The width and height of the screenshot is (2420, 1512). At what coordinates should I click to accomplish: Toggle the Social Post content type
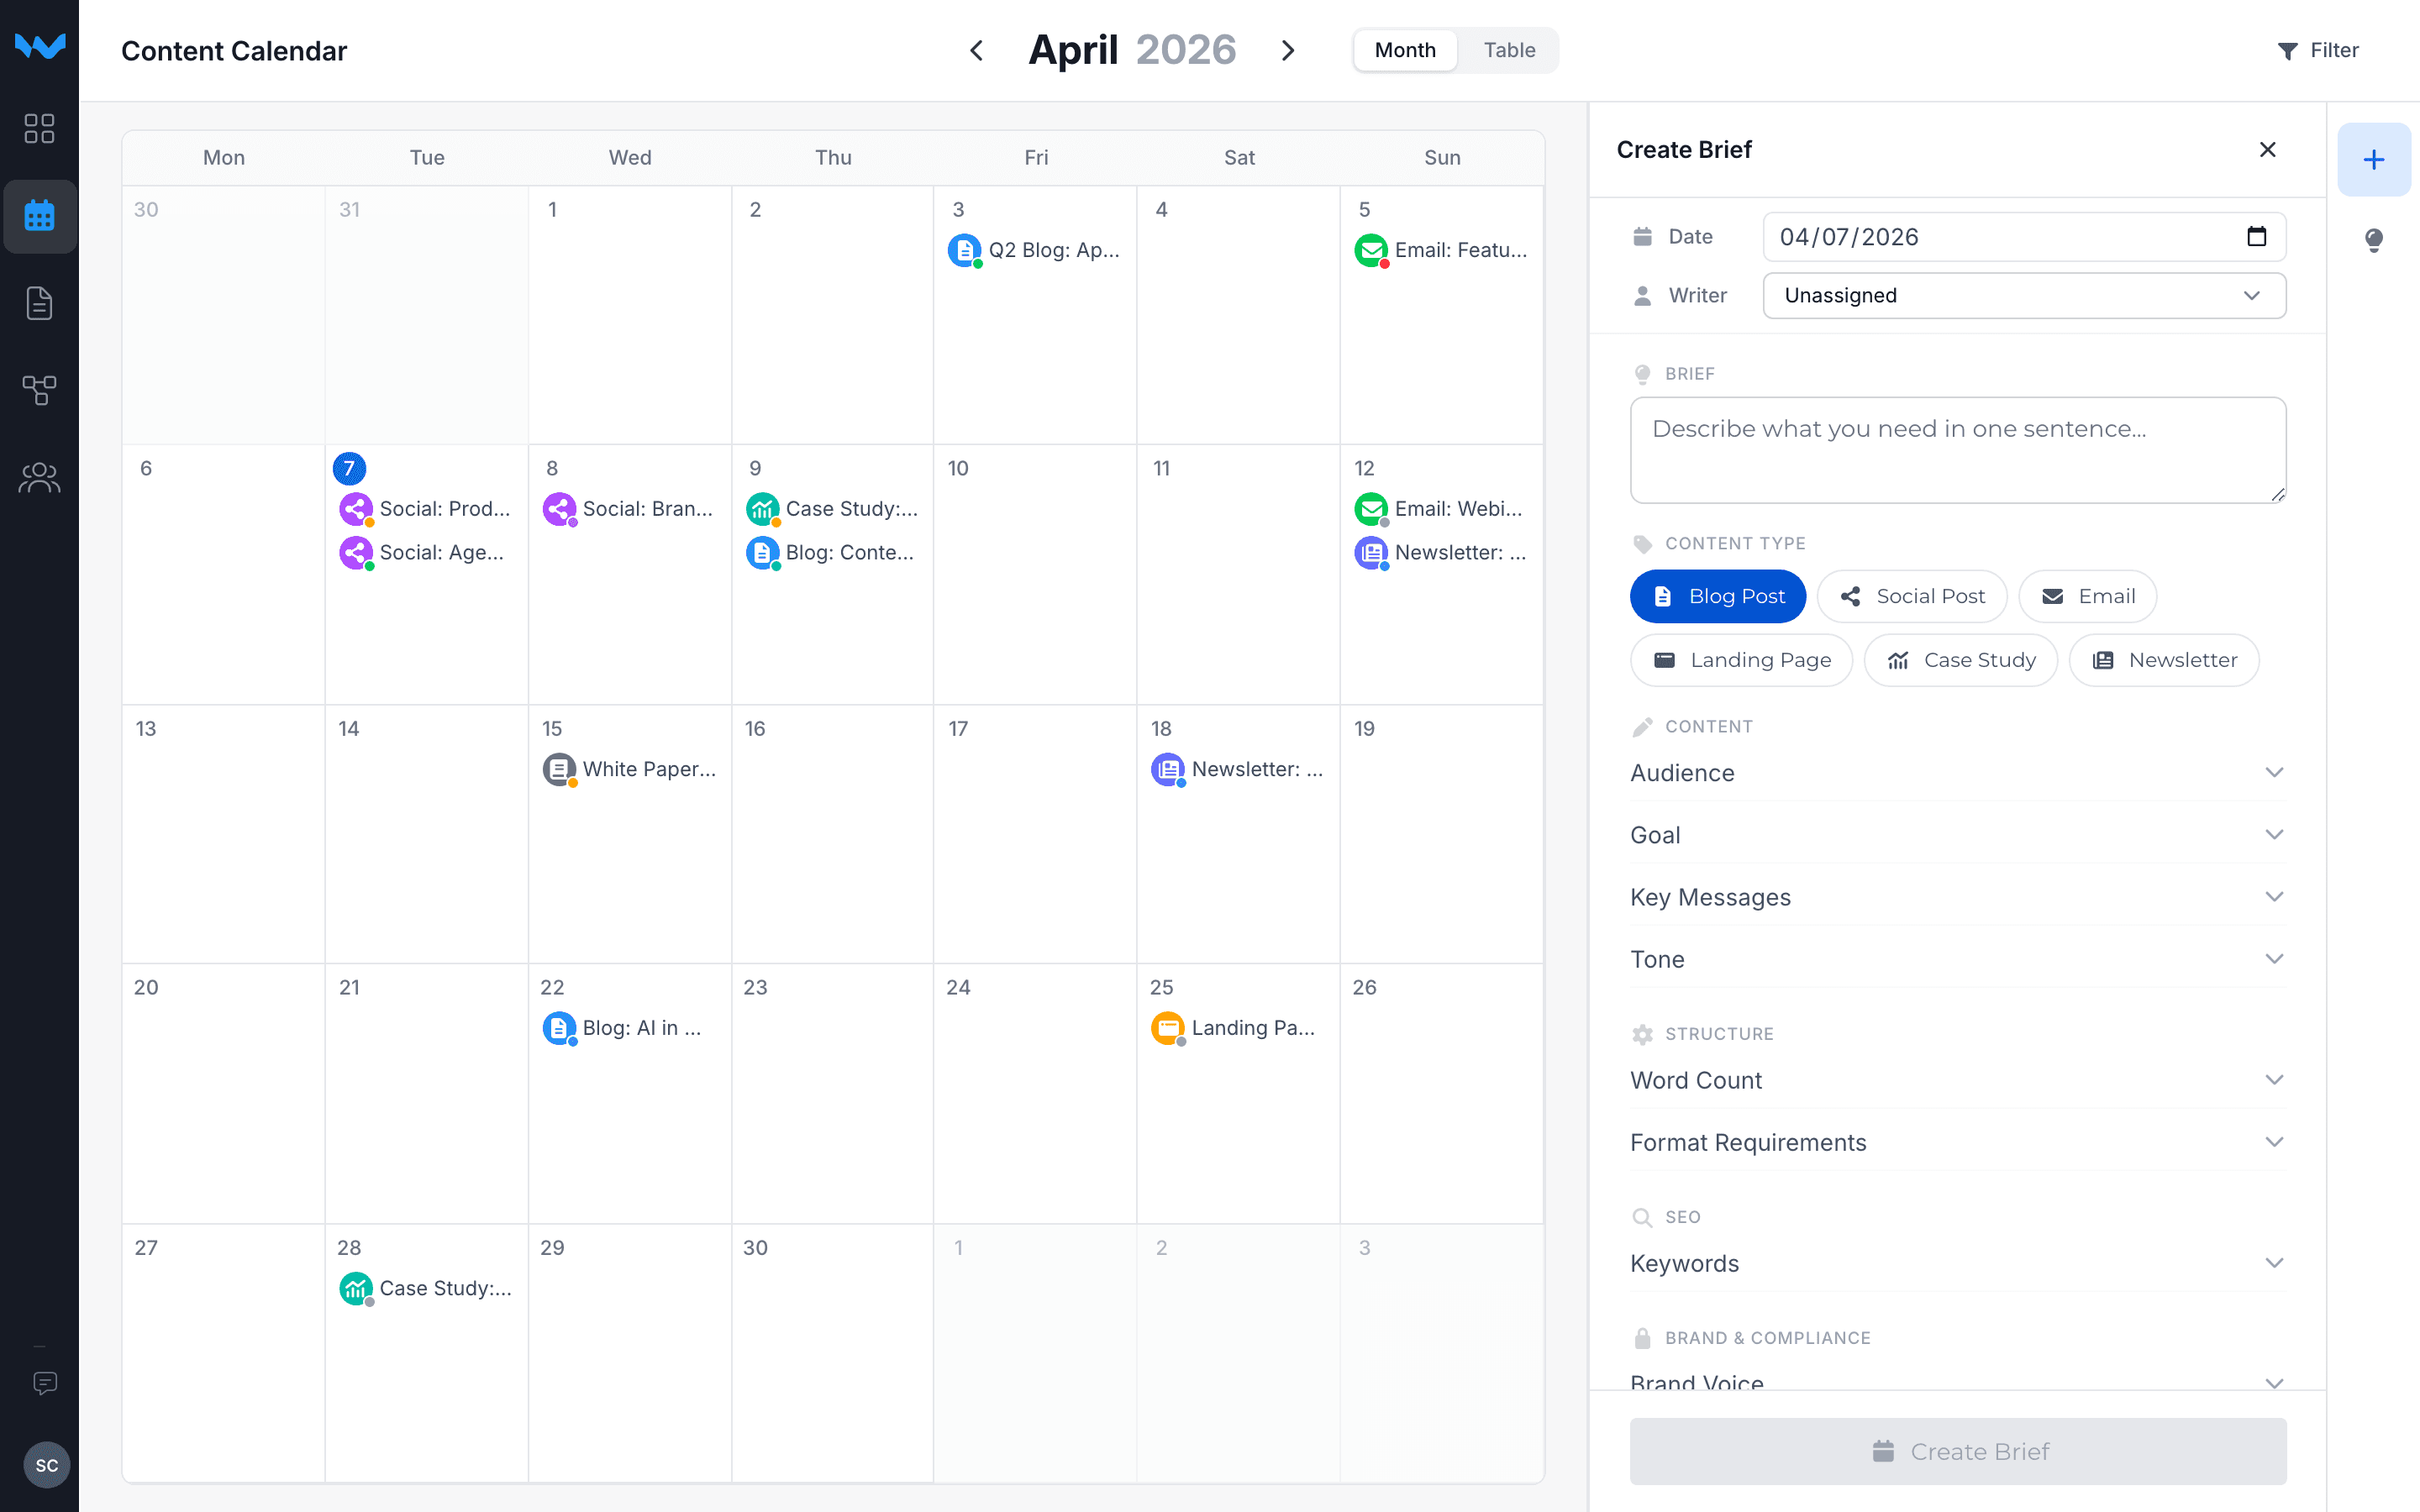[1911, 596]
